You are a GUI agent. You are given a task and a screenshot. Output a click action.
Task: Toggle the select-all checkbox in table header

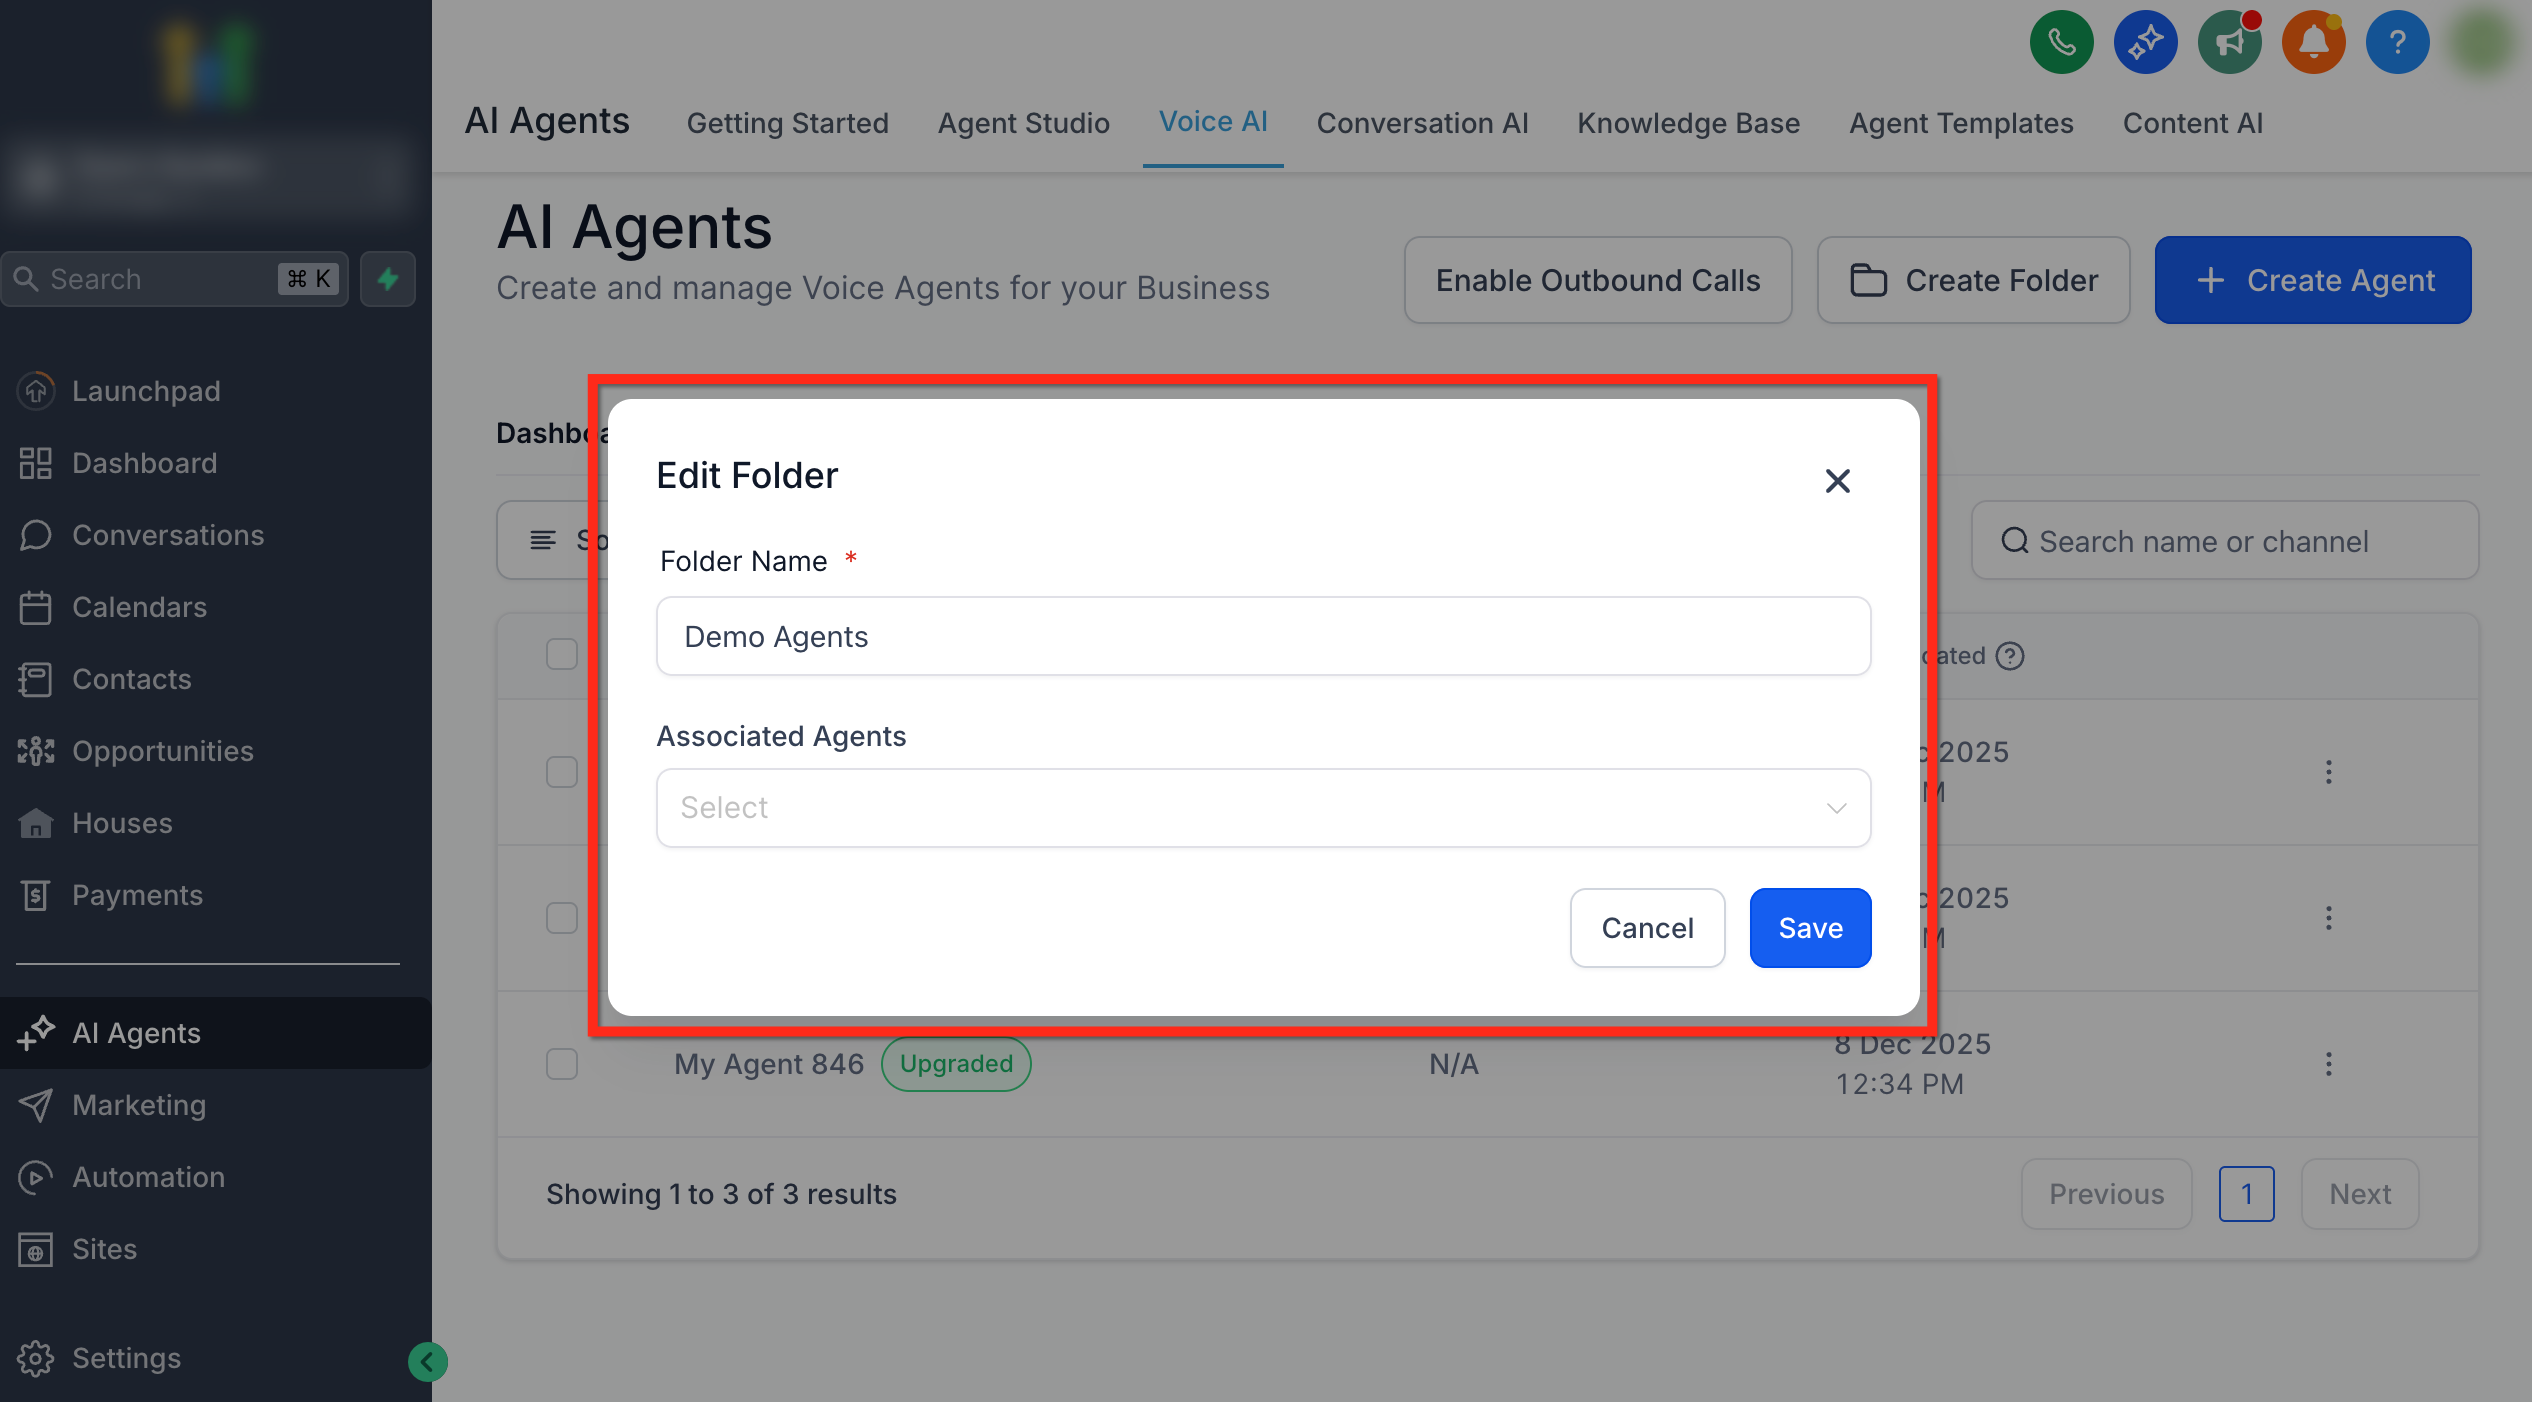(x=562, y=654)
